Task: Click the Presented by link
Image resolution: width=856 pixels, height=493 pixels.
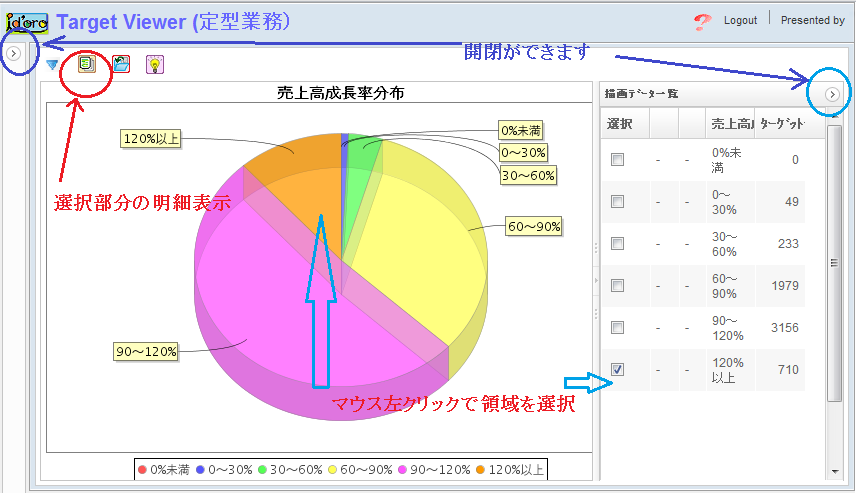Action: 812,20
